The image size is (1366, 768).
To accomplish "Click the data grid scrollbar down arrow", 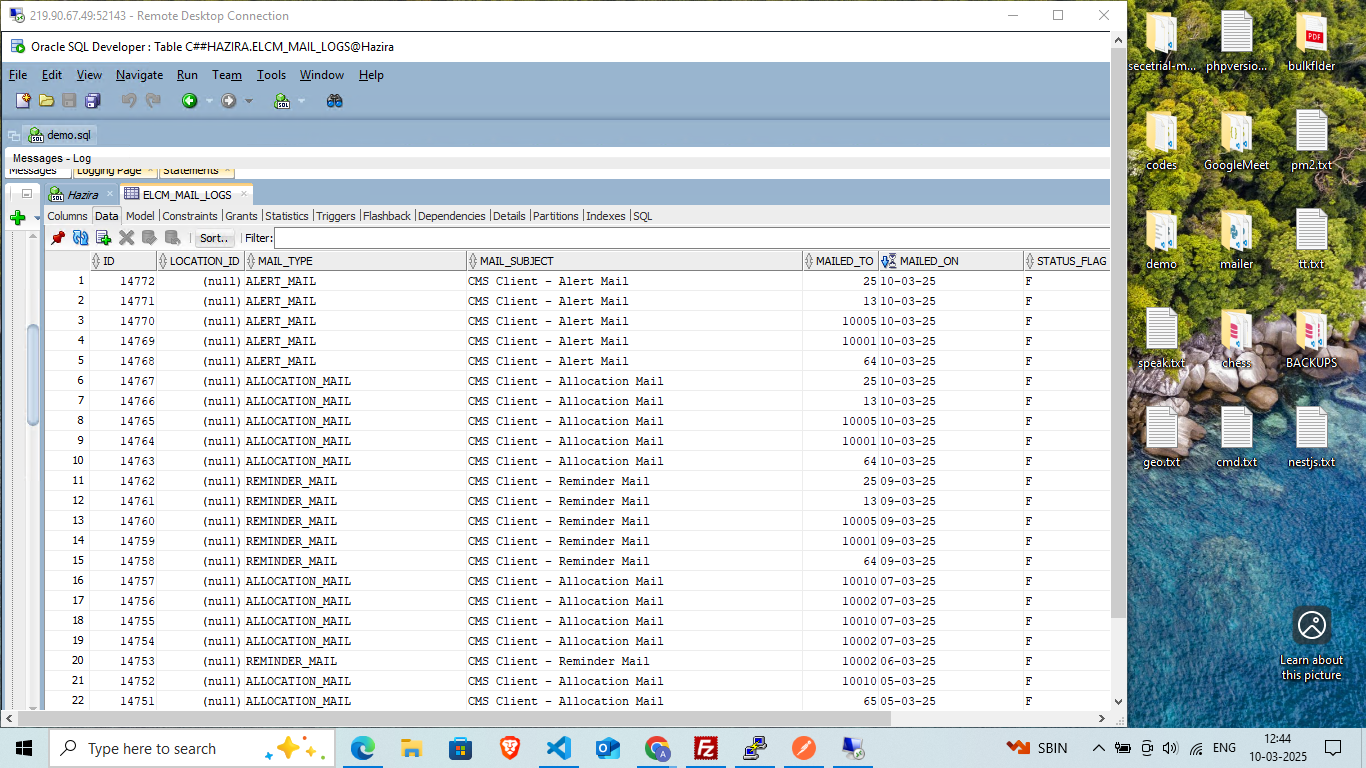I will [x=1118, y=702].
